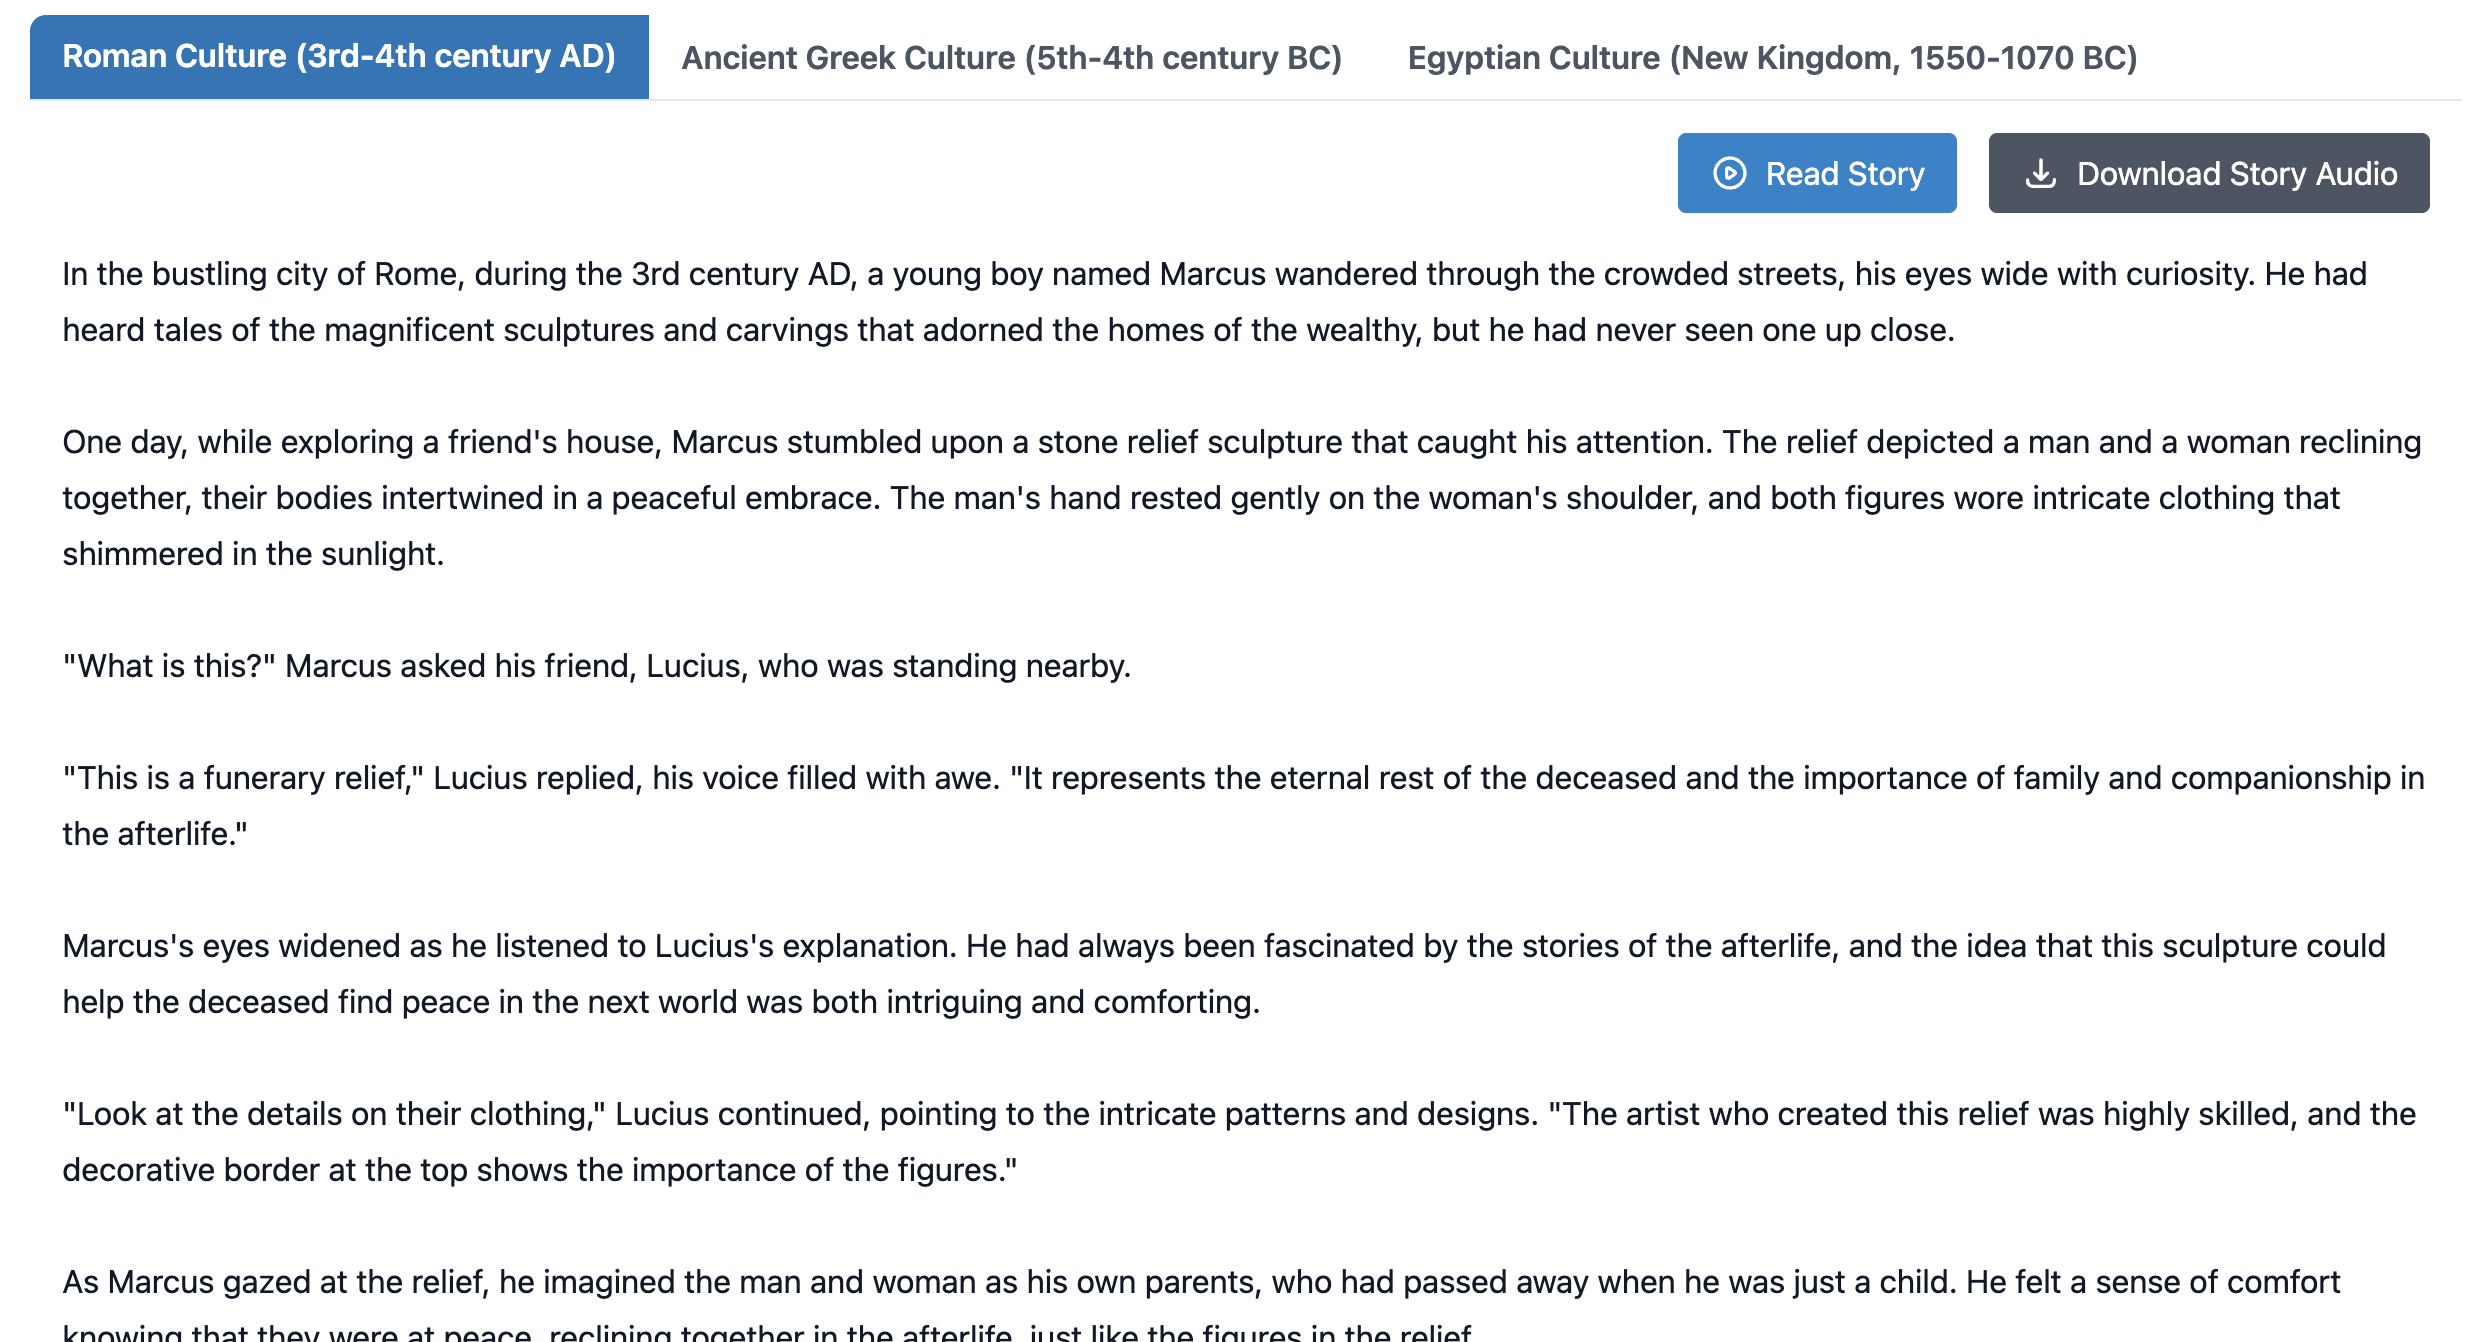This screenshot has height=1342, width=2492.
Task: Click the paragraph beginning "In the bustling city"
Action: click(x=1215, y=302)
